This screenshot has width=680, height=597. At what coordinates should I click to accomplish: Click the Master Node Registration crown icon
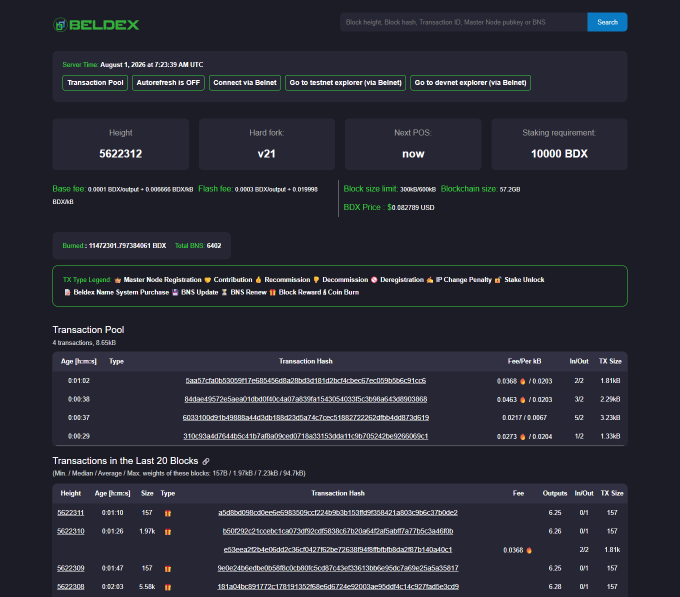pyautogui.click(x=118, y=280)
